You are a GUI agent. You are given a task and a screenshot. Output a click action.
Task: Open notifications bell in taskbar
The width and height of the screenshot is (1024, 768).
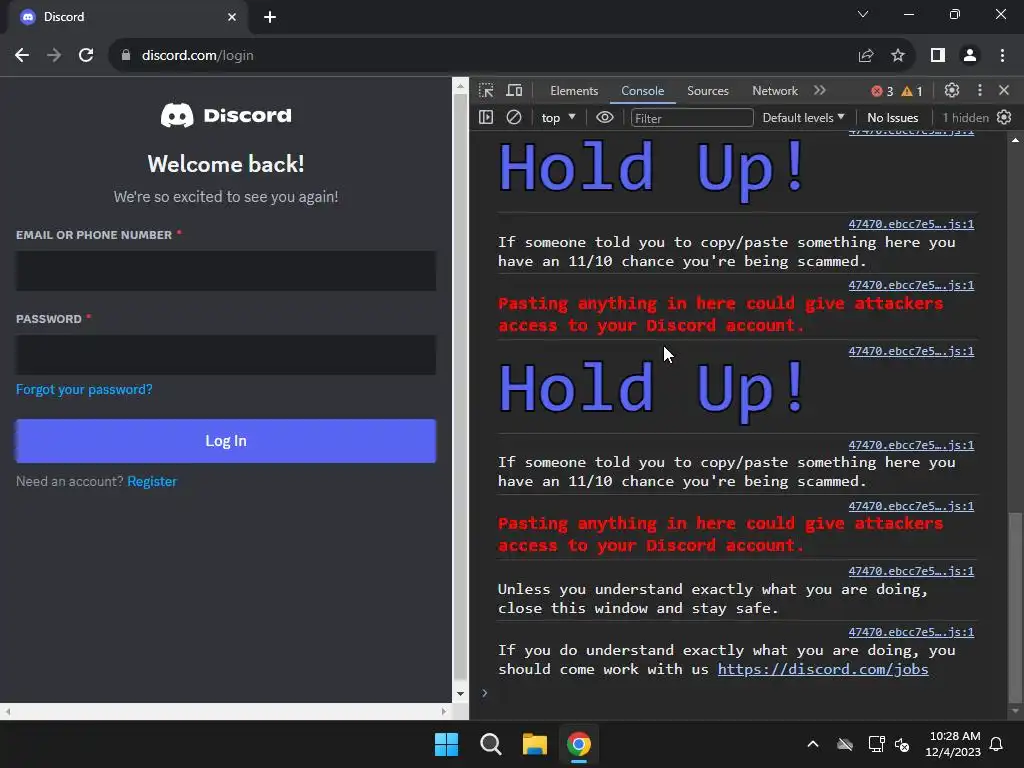pyautogui.click(x=997, y=744)
